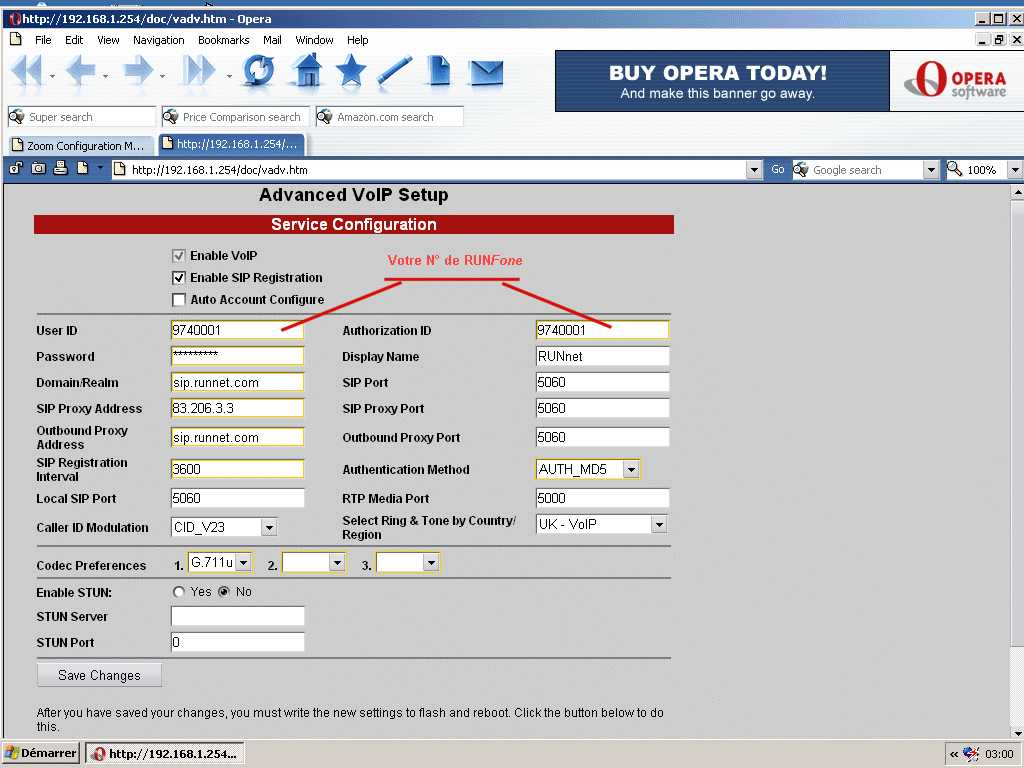Click the Buy Opera Today banner

click(x=722, y=81)
